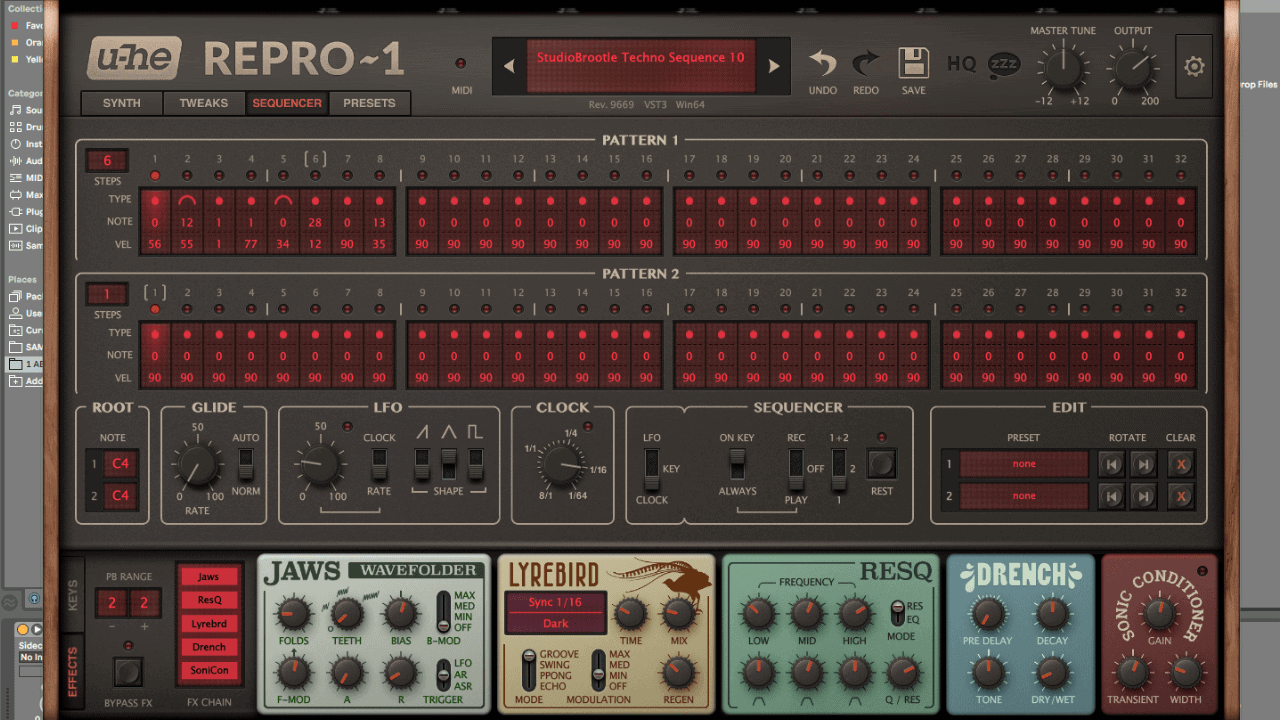Click the MASTER TUNE knob
Image resolution: width=1280 pixels, height=720 pixels.
1062,68
